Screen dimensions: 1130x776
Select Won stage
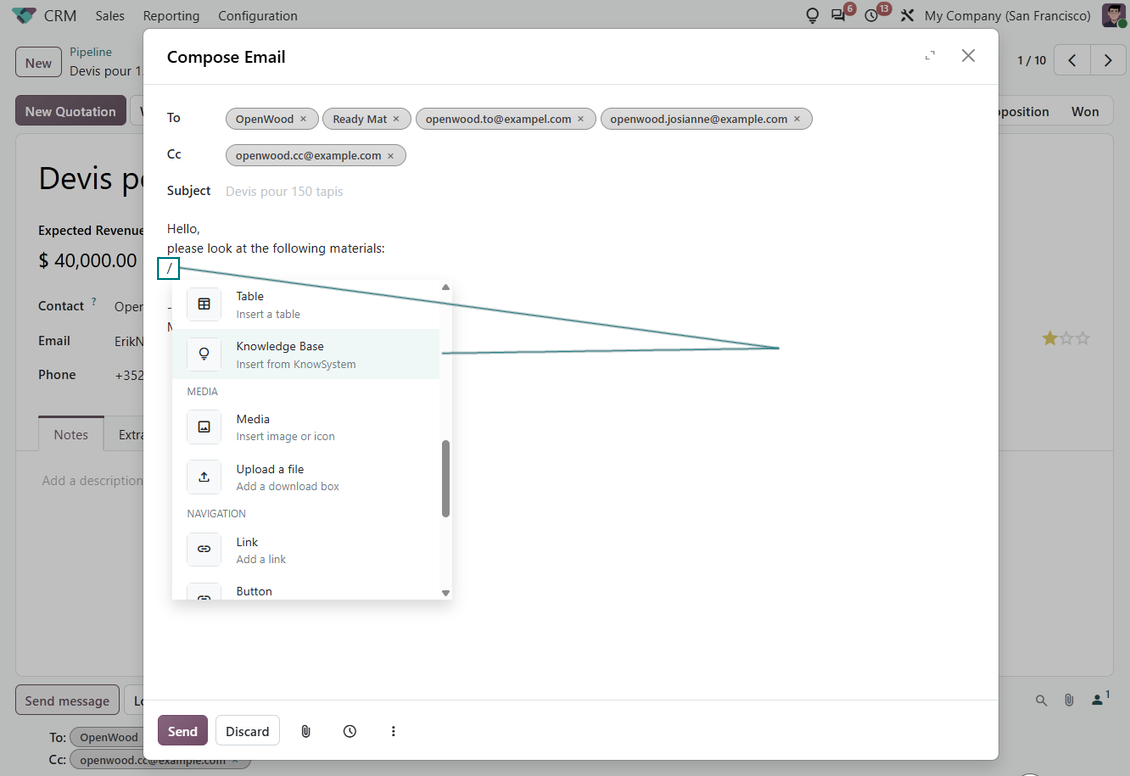coord(1085,111)
